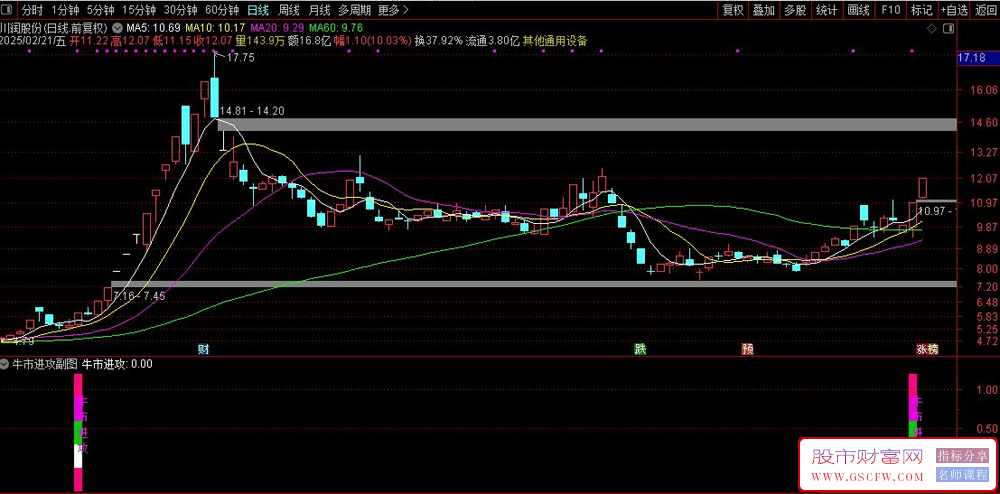The height and width of the screenshot is (494, 1000).
Task: Select the 5分钟 period tab
Action: tap(101, 10)
